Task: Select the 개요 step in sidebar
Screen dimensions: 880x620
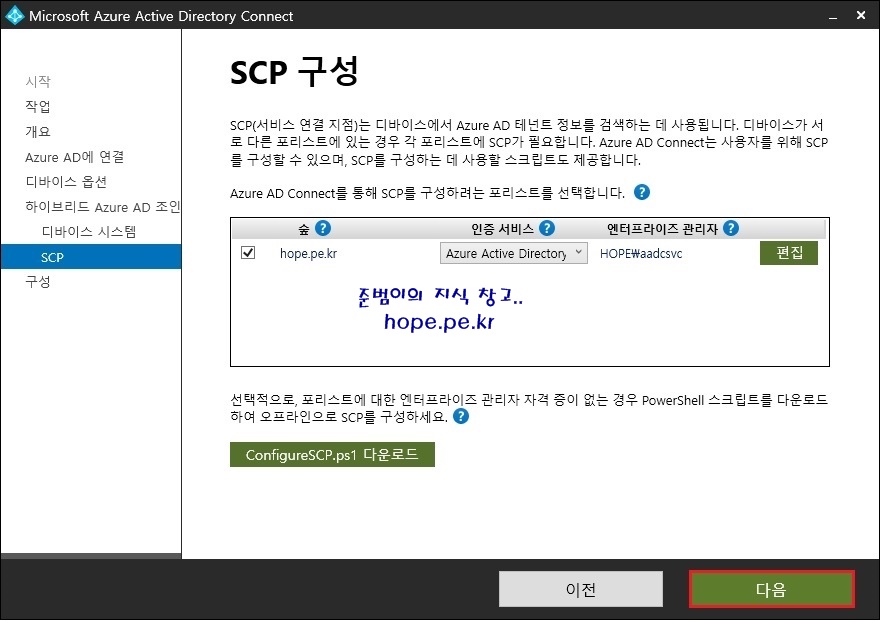Action: [38, 131]
